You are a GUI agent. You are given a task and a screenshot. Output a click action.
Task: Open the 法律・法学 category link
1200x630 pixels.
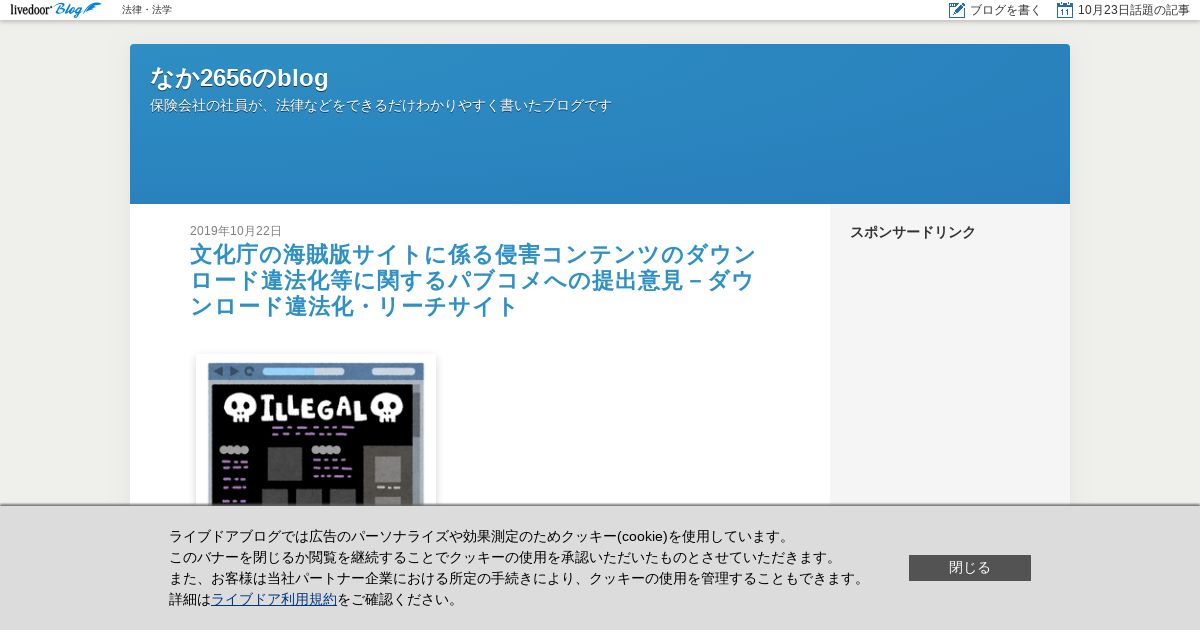(x=147, y=10)
